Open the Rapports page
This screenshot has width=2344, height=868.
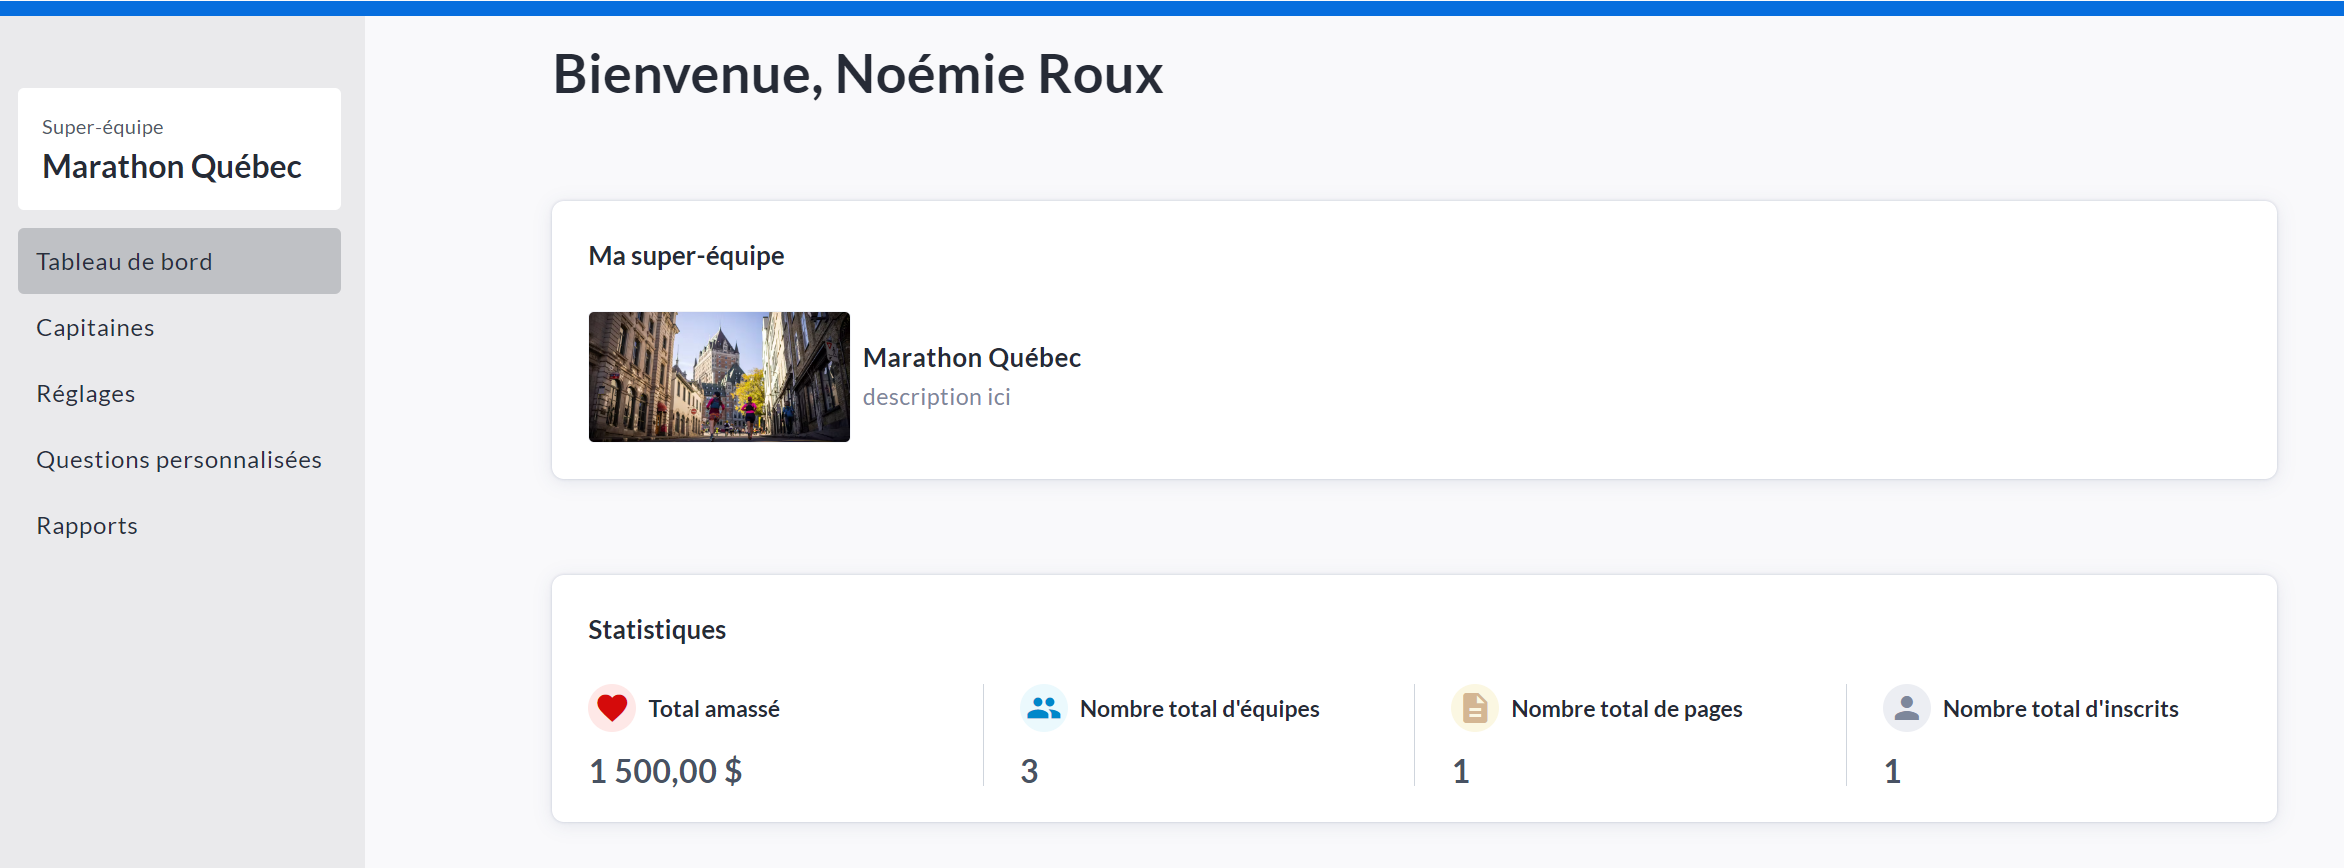click(x=87, y=526)
